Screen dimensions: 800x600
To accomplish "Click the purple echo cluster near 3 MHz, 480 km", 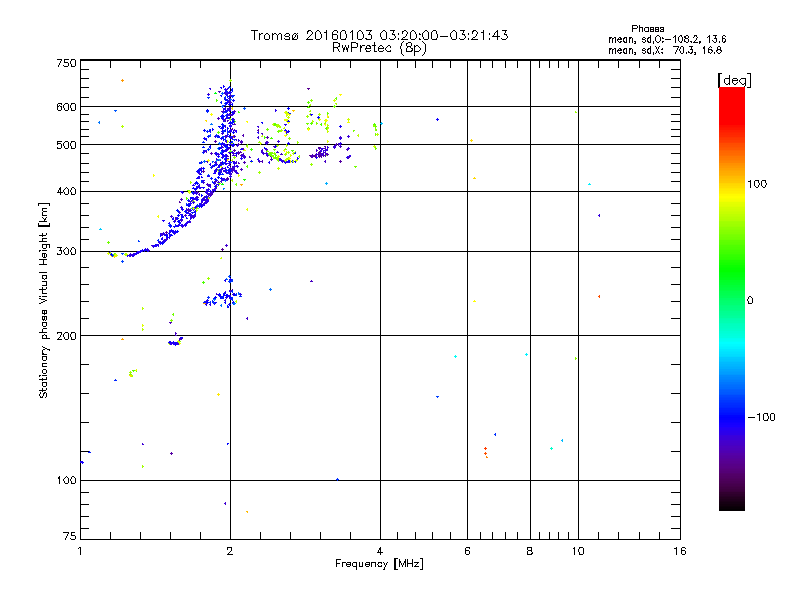I will (320, 153).
